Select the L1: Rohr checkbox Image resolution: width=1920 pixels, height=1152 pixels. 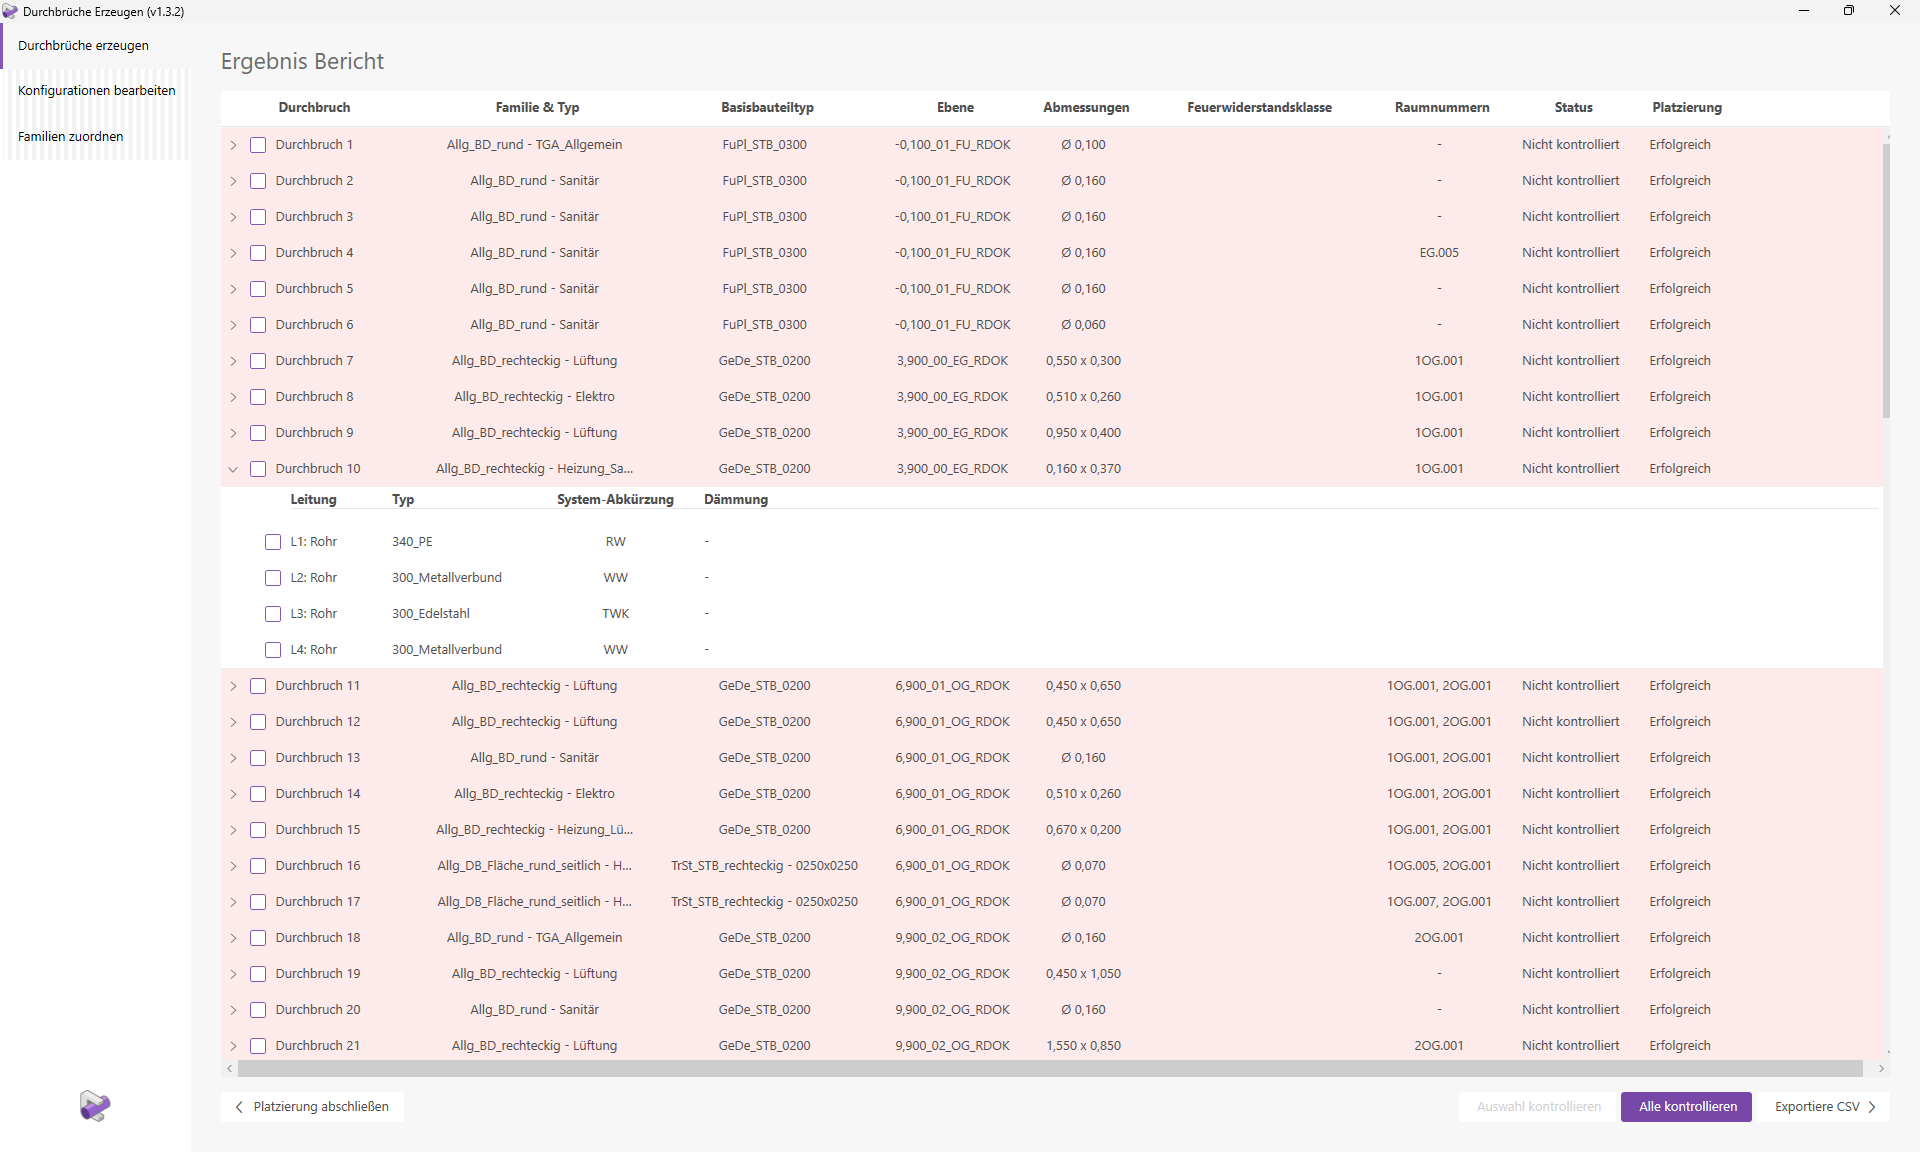(x=273, y=542)
